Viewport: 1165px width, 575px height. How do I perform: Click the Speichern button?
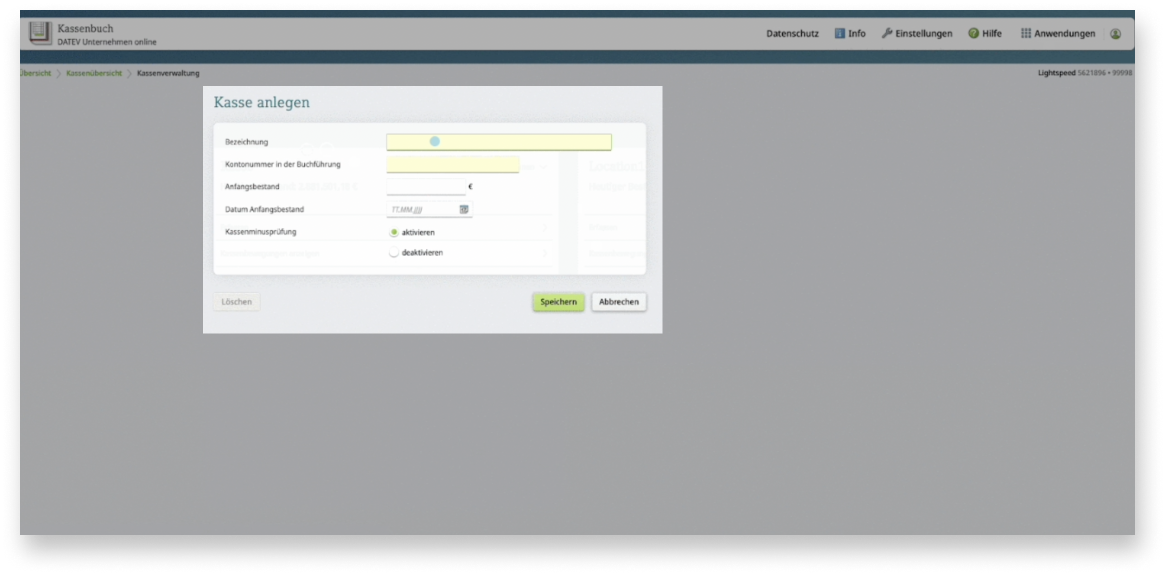[x=558, y=302]
